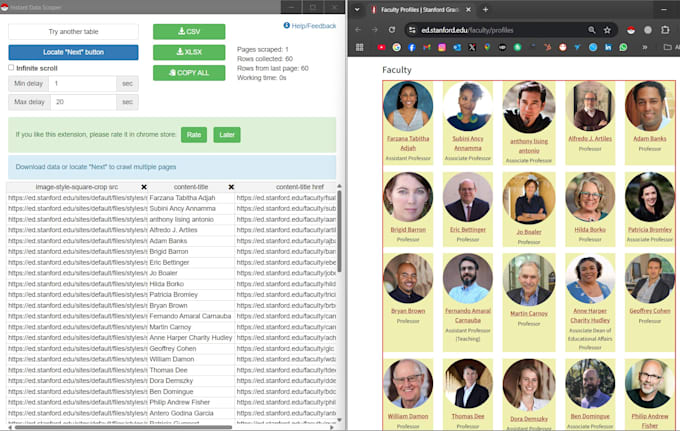This screenshot has width=680, height=431.
Task: Open Farzana Tabitha Adjah profile link
Action: 408,143
